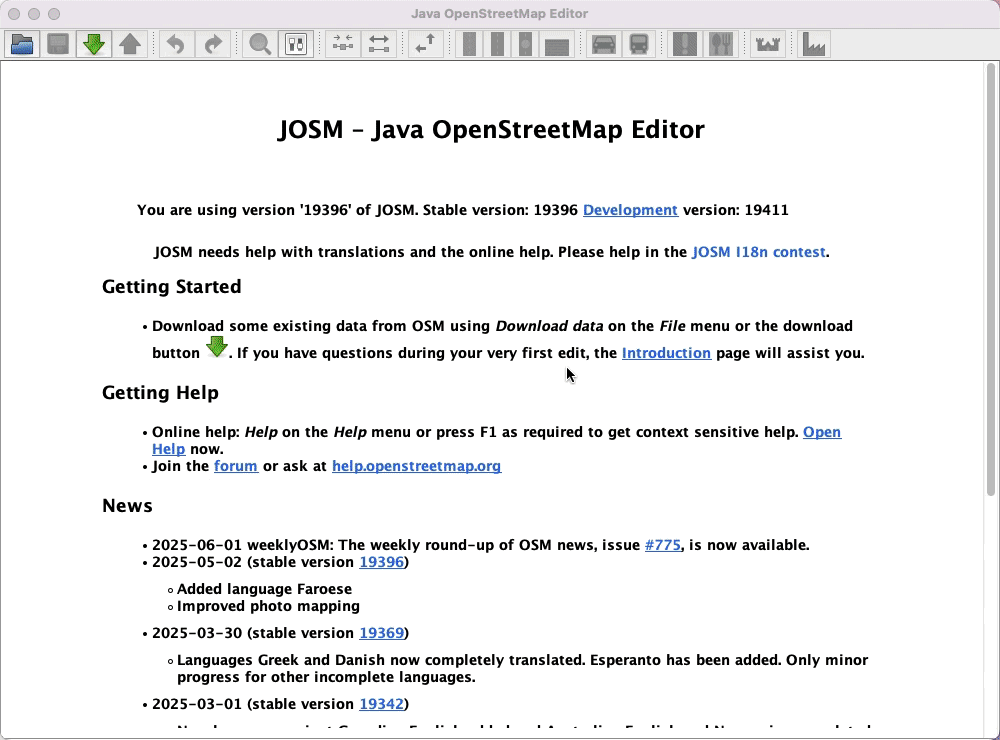Open the Preferences toolbar icon
The height and width of the screenshot is (740, 1000).
click(294, 43)
